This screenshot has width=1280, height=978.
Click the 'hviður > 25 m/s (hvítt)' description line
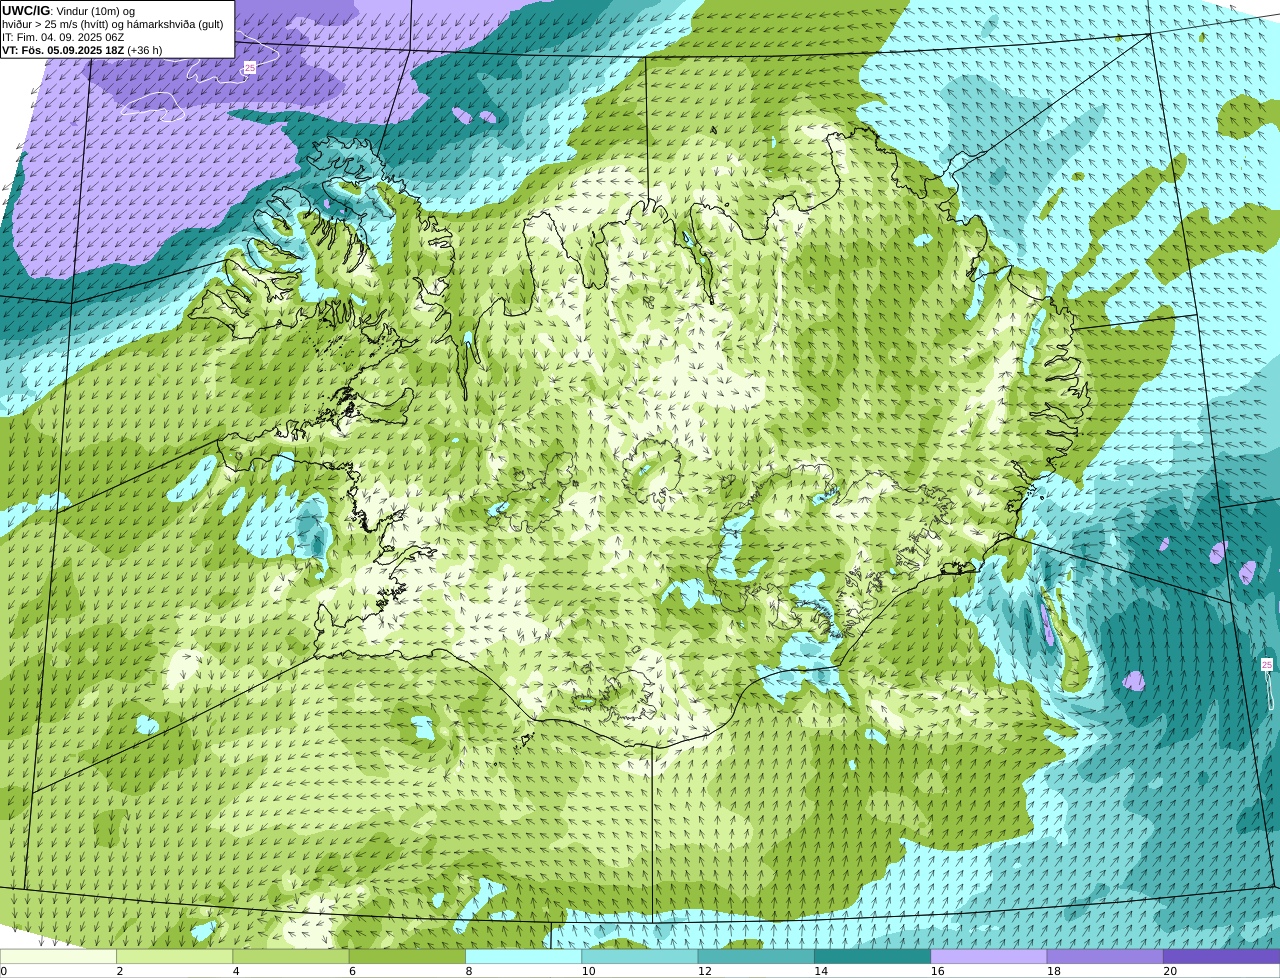(x=113, y=24)
